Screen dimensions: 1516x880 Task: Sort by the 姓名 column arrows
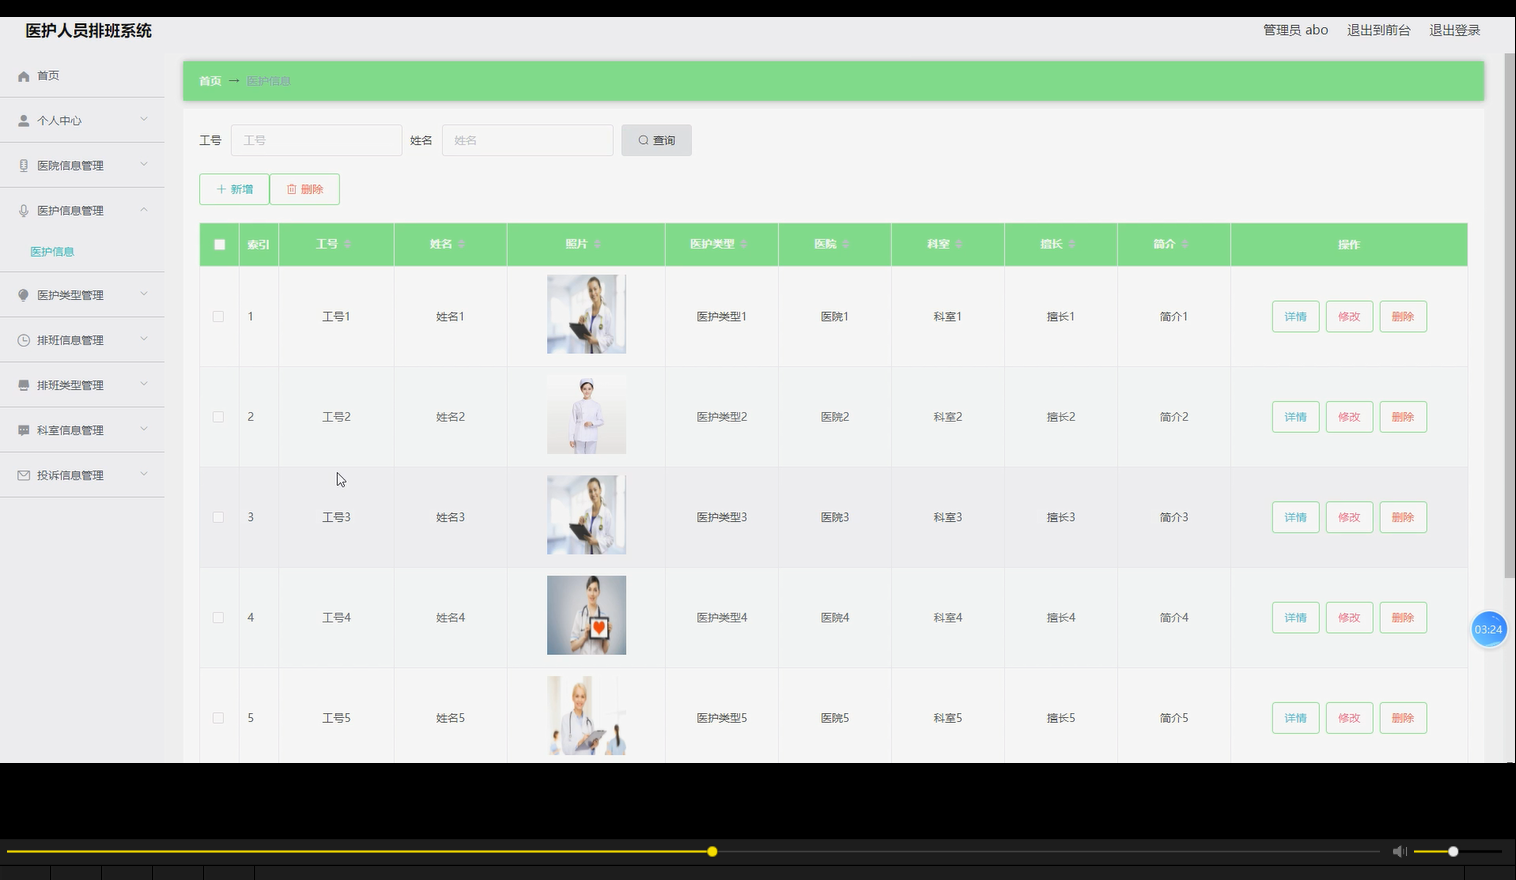(x=461, y=244)
